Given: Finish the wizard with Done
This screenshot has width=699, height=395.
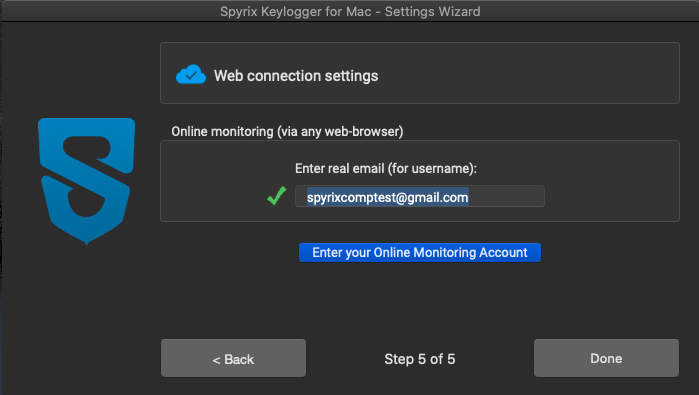Looking at the screenshot, I should click(x=606, y=358).
